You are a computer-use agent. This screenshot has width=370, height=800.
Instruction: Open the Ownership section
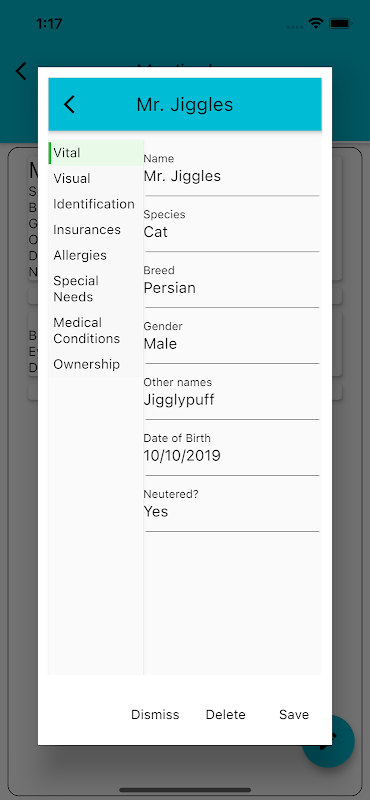click(x=96, y=364)
